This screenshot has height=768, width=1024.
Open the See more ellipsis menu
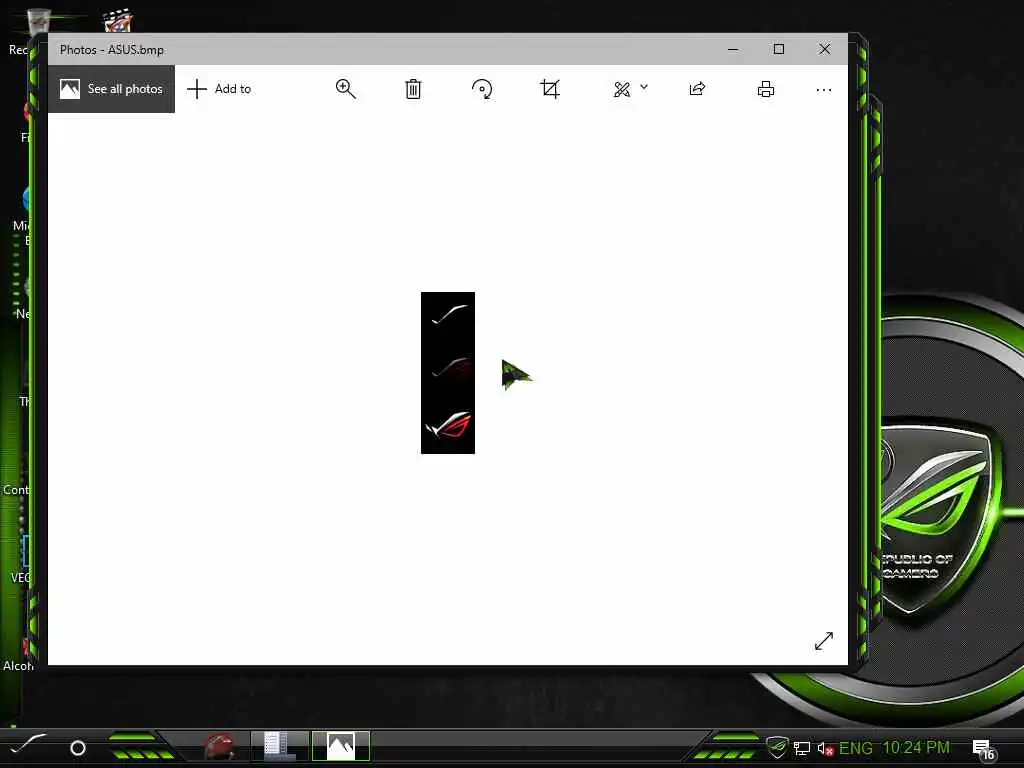pyautogui.click(x=824, y=89)
